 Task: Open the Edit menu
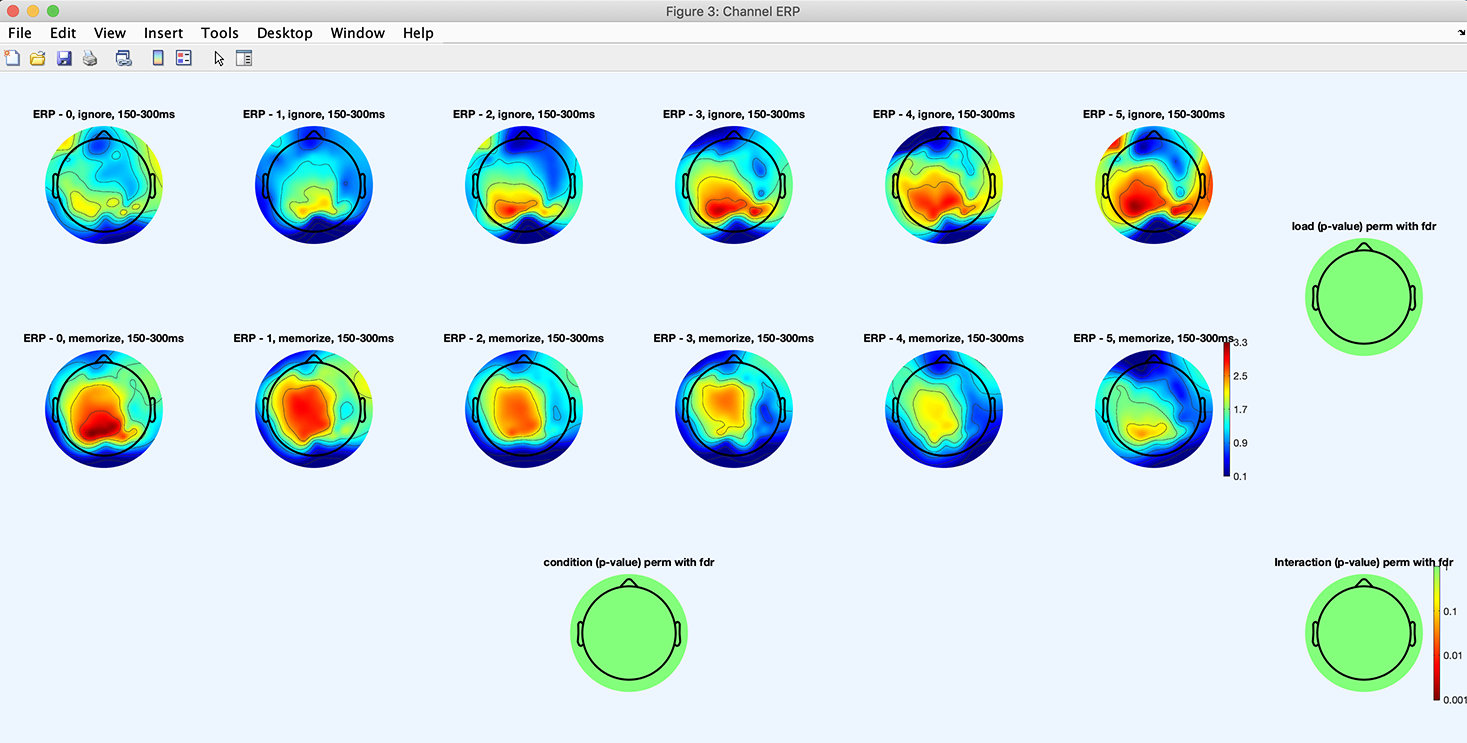pyautogui.click(x=63, y=33)
